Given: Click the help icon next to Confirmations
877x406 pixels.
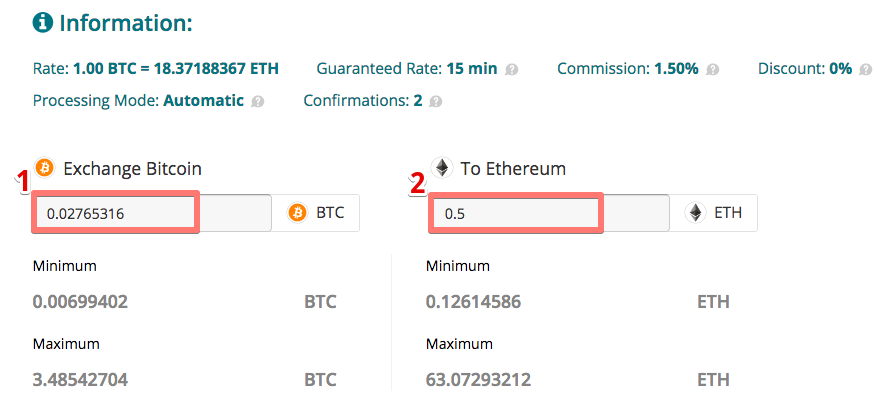Looking at the screenshot, I should coord(436,102).
